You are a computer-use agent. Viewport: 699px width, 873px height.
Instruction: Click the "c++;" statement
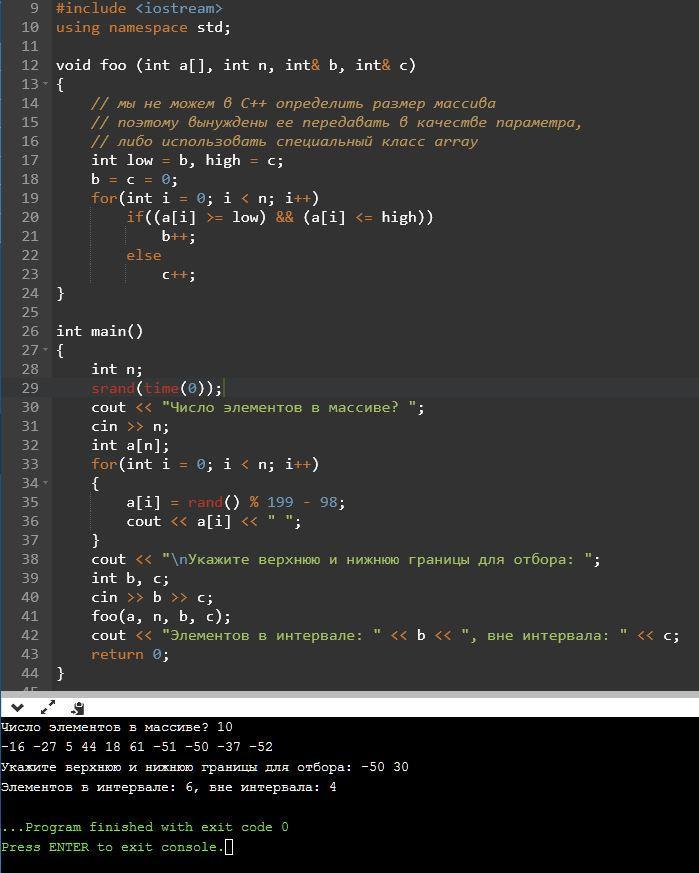tap(178, 274)
